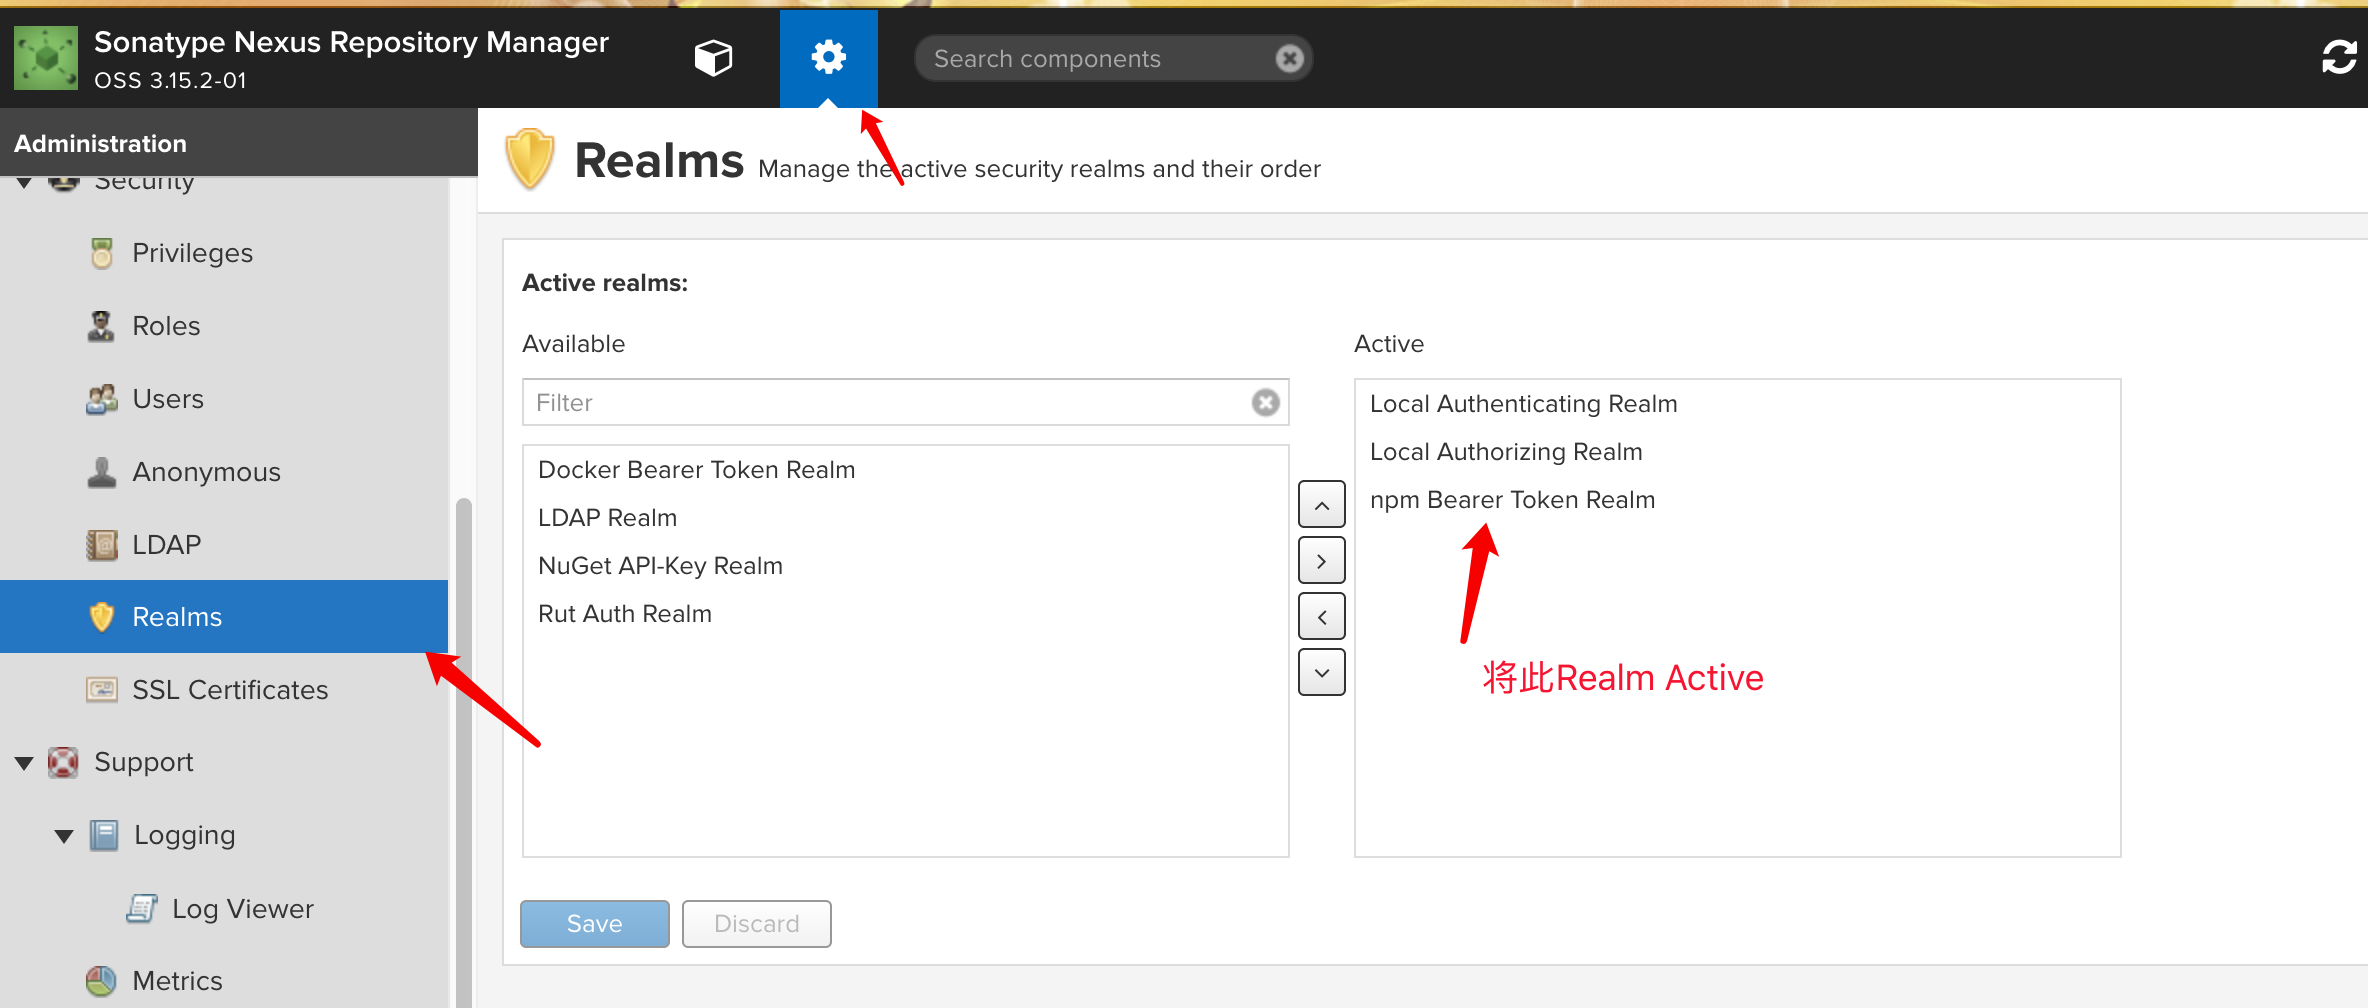Collapse the Logging tree node
Image resolution: width=2368 pixels, height=1008 pixels.
[x=63, y=836]
